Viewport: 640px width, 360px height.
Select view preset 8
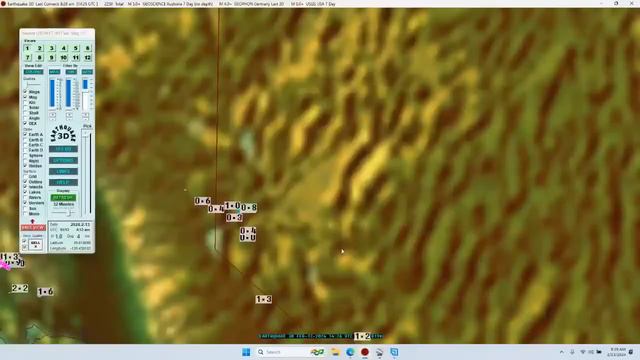point(40,58)
